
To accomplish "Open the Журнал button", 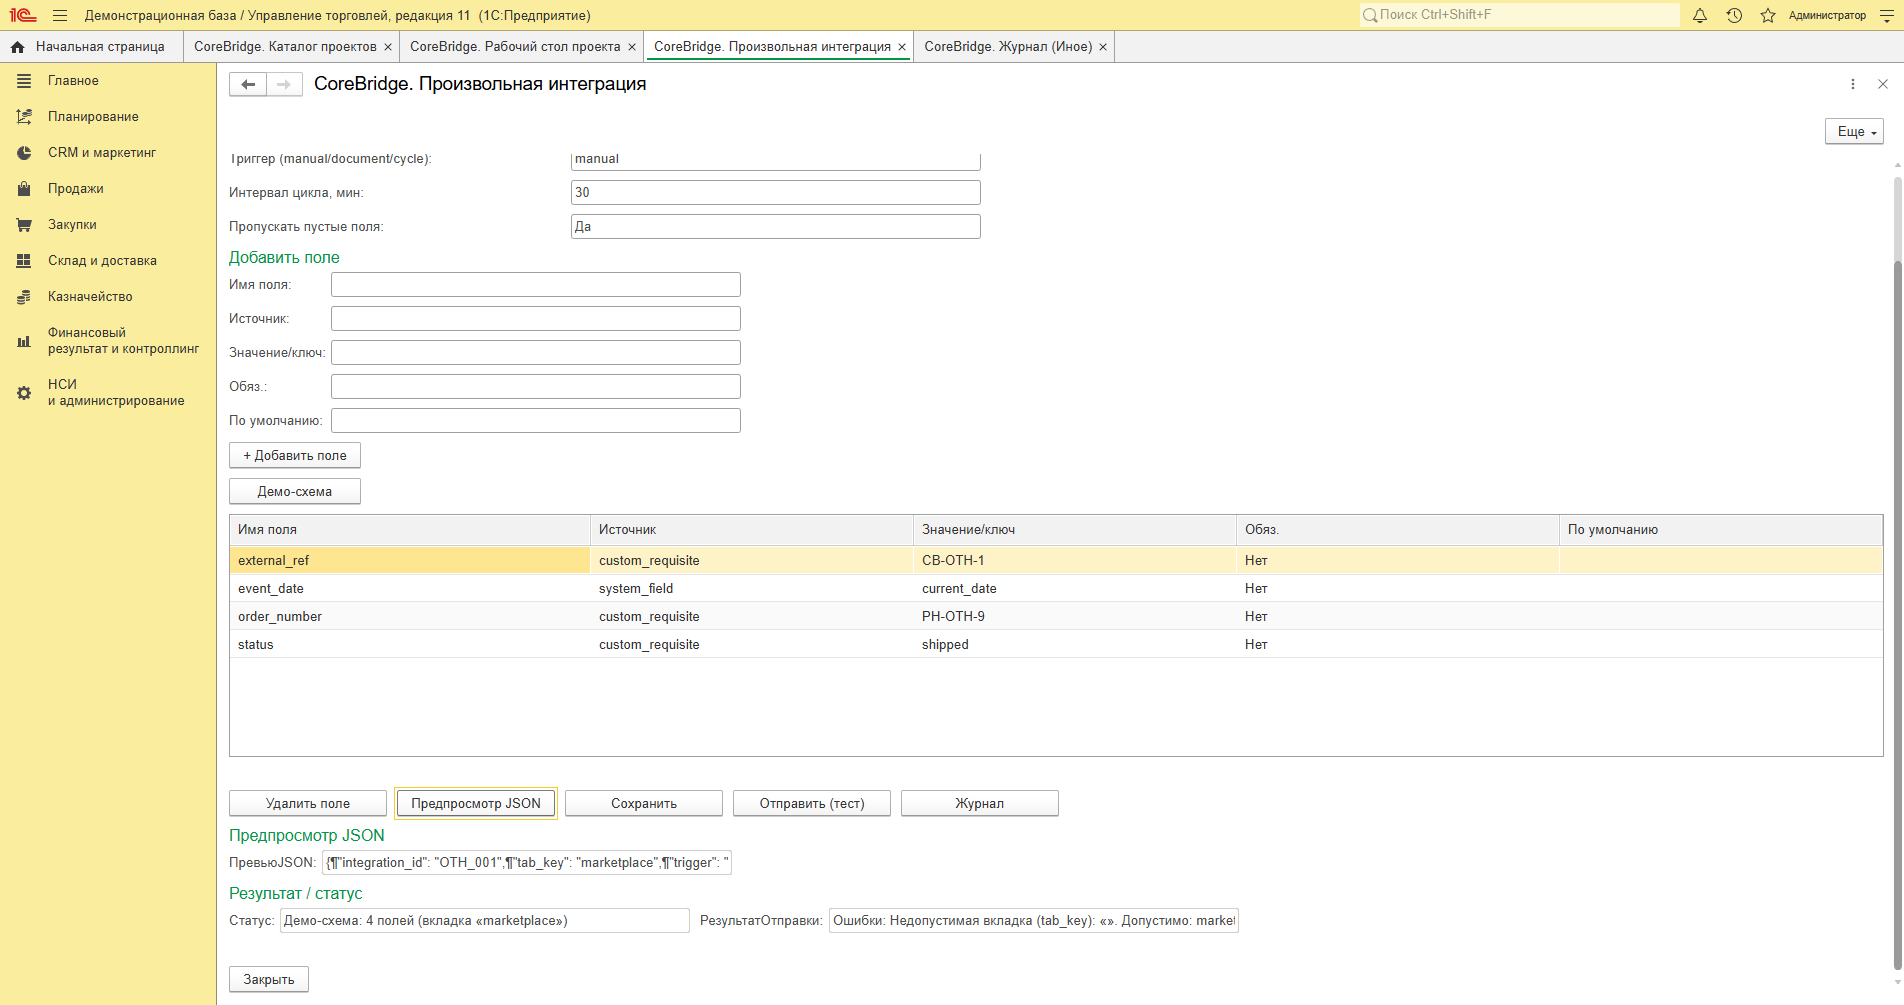I will click(980, 804).
